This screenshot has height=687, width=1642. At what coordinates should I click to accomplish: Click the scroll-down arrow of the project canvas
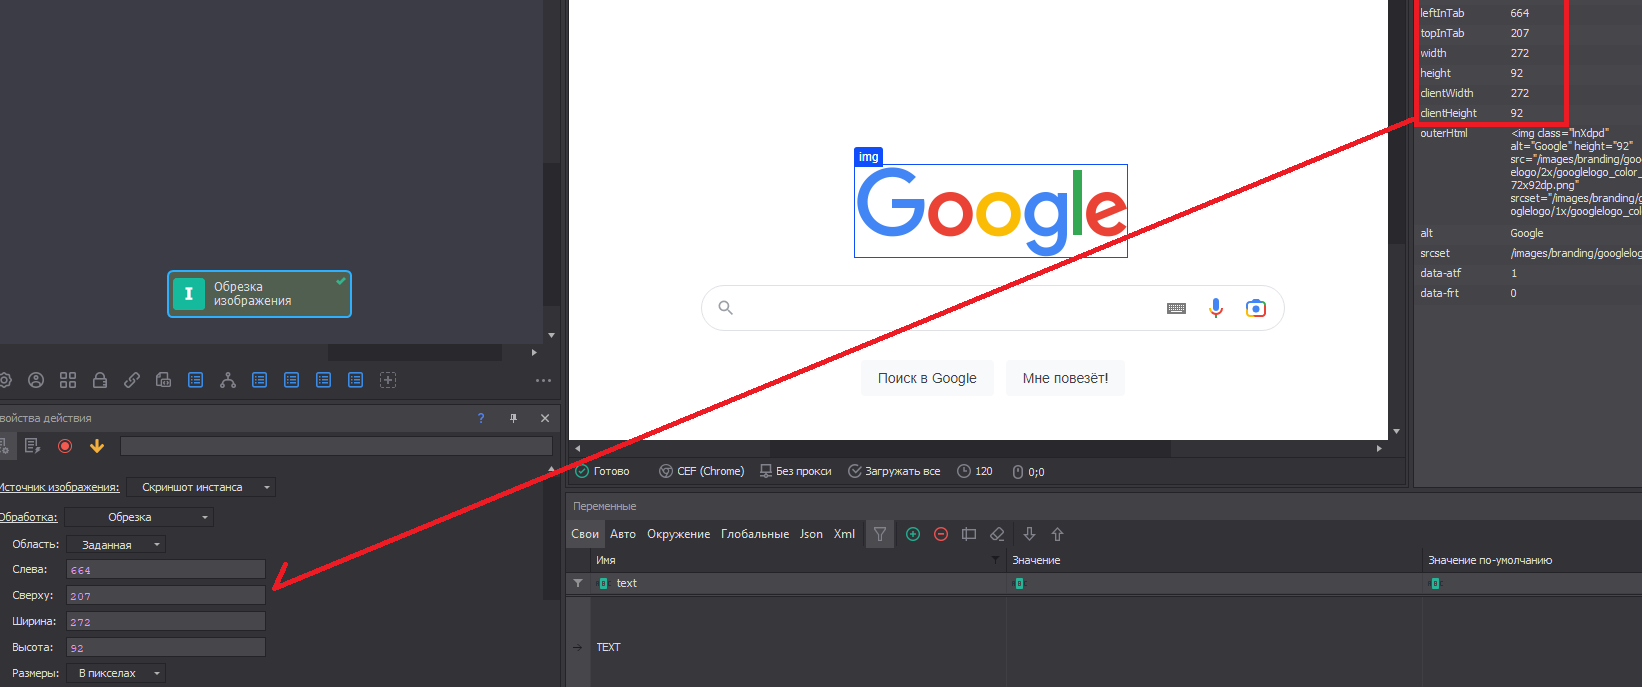551,335
